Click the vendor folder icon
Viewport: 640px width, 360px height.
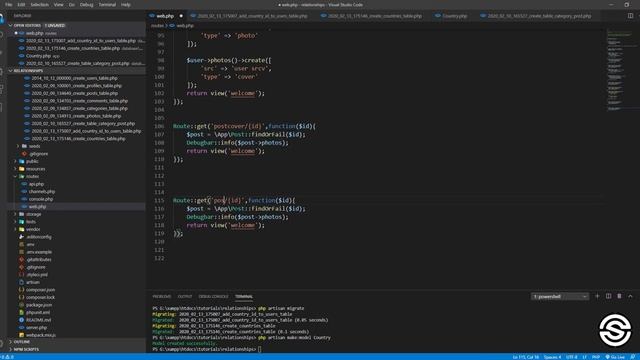(22, 229)
